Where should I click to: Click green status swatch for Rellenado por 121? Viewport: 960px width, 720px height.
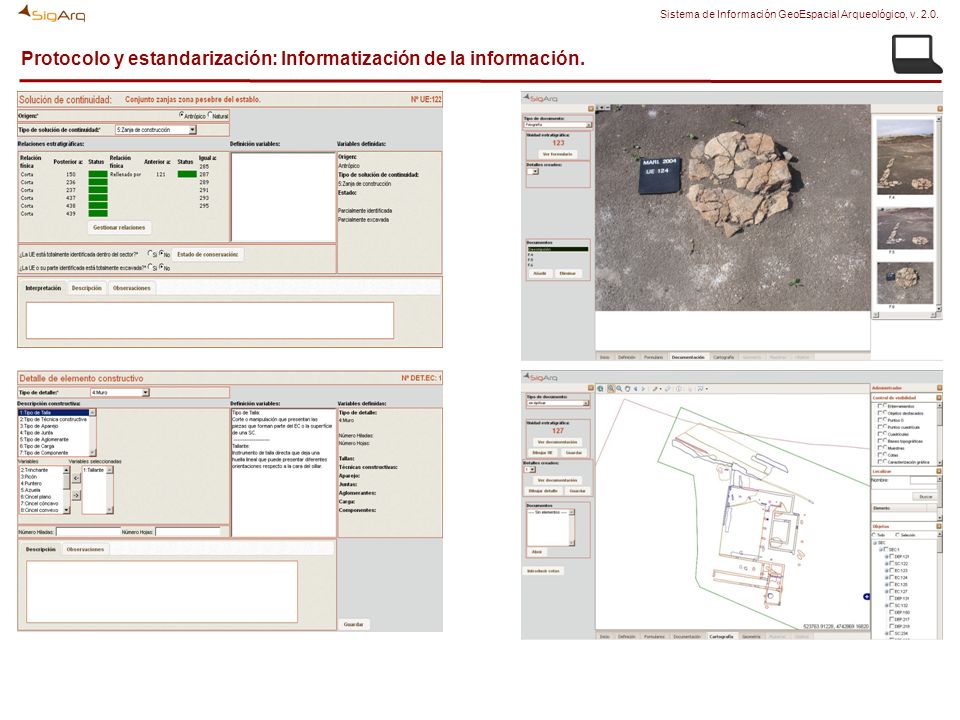point(187,174)
